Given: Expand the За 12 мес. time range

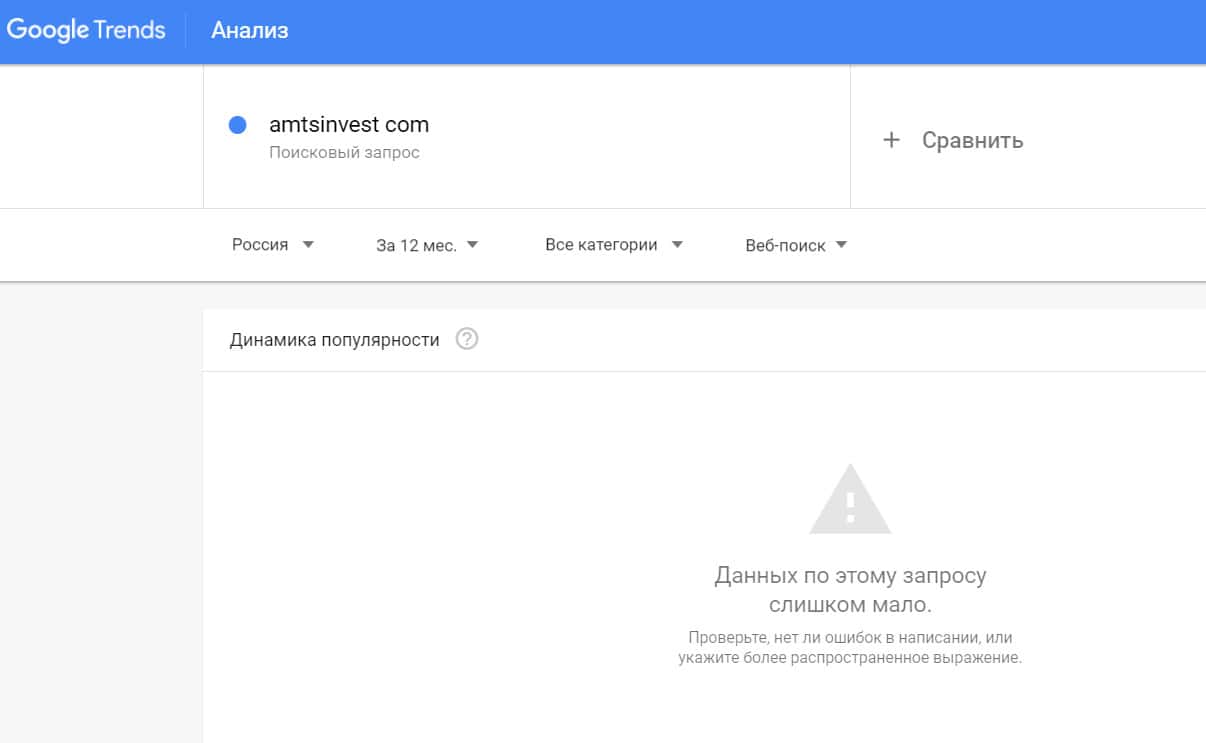Looking at the screenshot, I should tap(416, 246).
